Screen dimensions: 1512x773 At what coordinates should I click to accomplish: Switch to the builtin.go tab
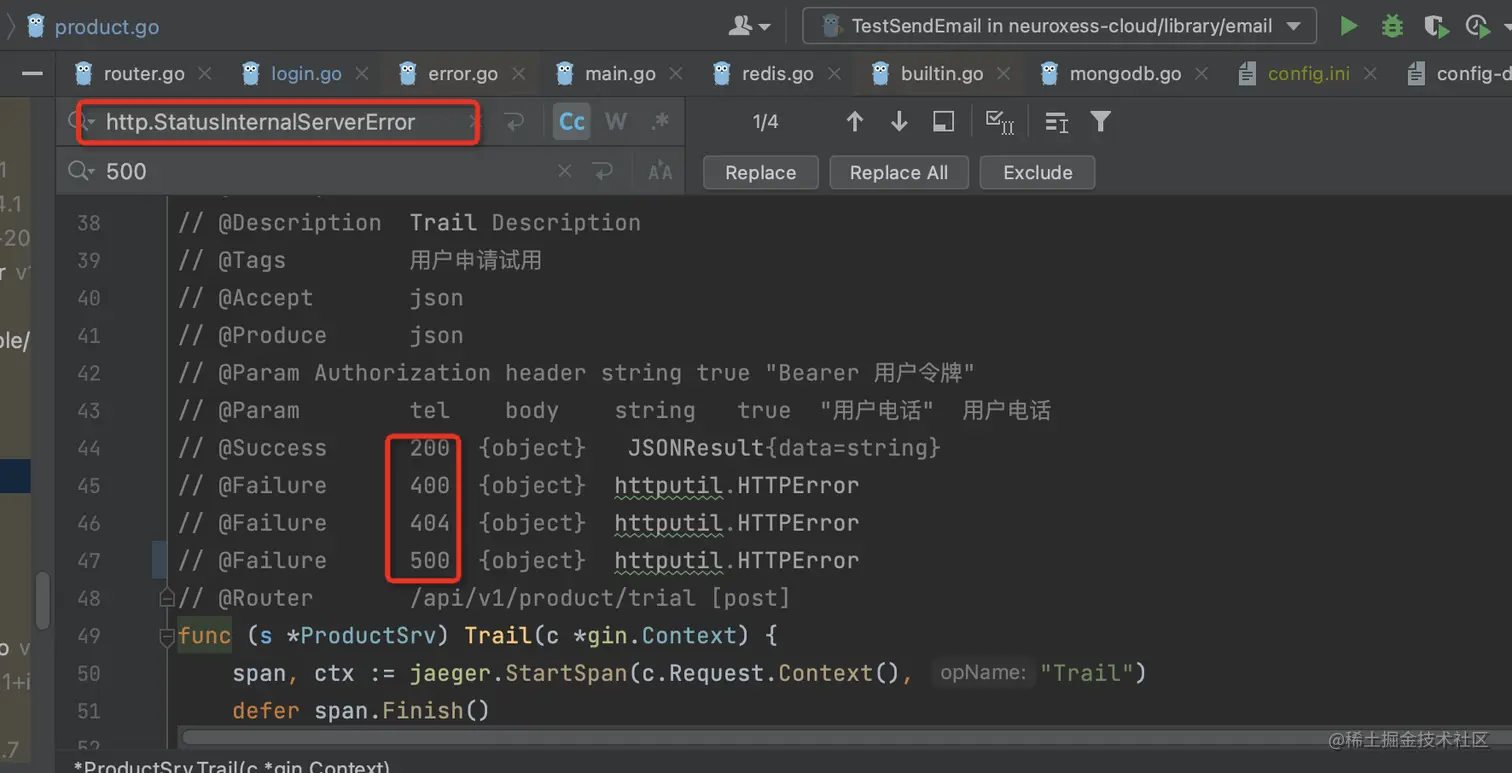click(x=942, y=74)
